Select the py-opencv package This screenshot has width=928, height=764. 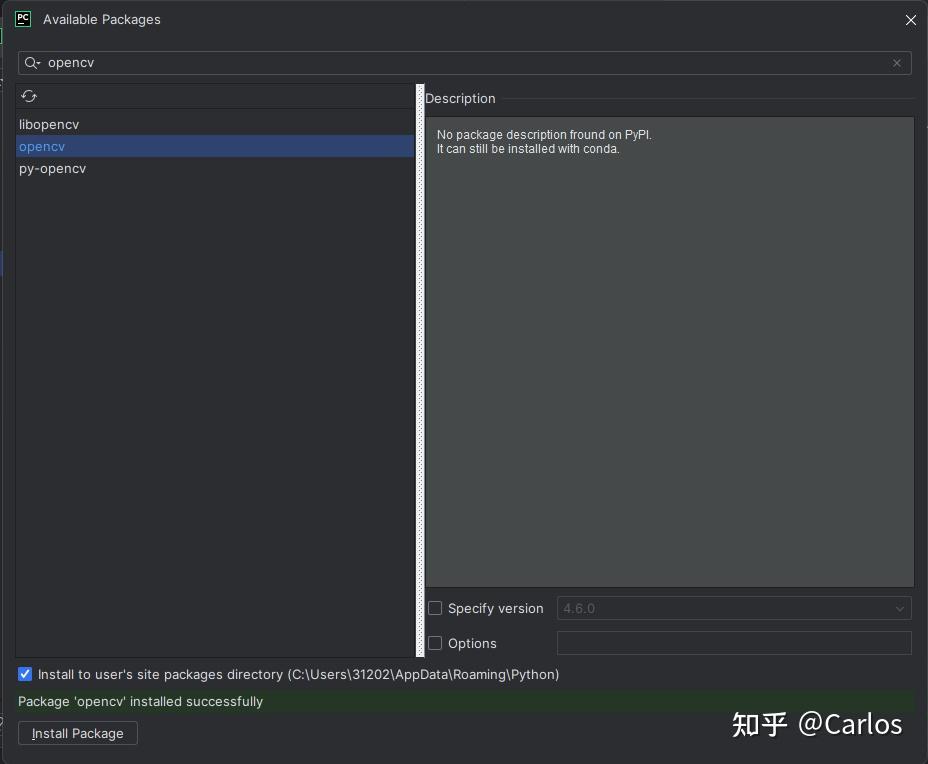(52, 168)
